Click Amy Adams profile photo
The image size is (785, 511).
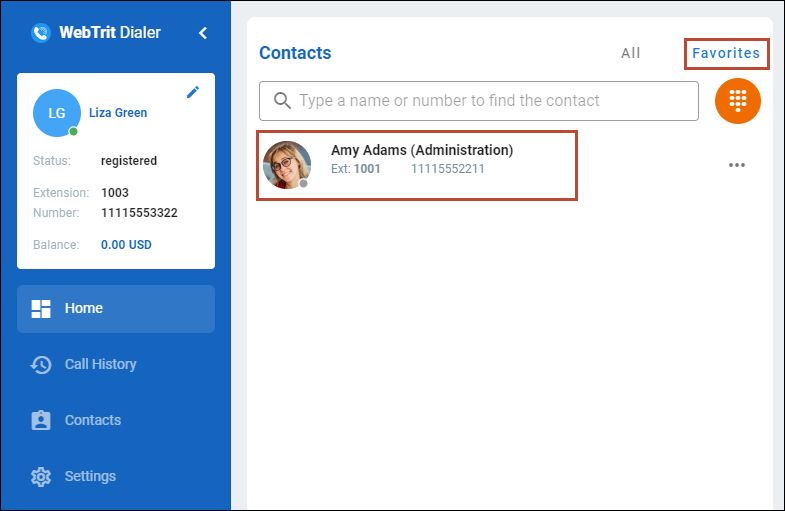287,165
